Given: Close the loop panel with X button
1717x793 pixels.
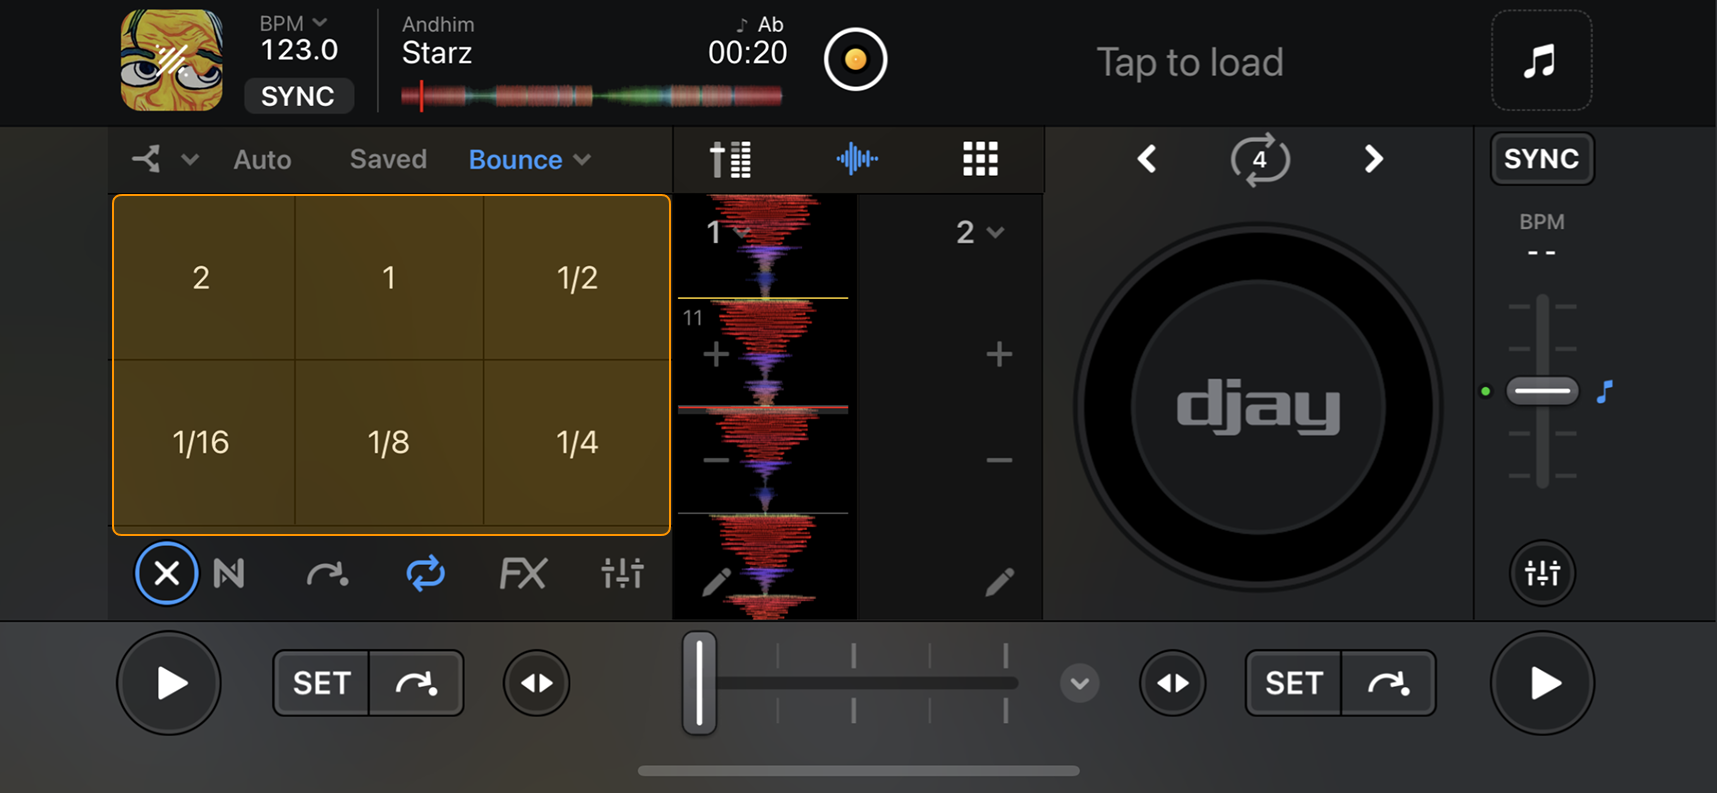Looking at the screenshot, I should click(166, 574).
